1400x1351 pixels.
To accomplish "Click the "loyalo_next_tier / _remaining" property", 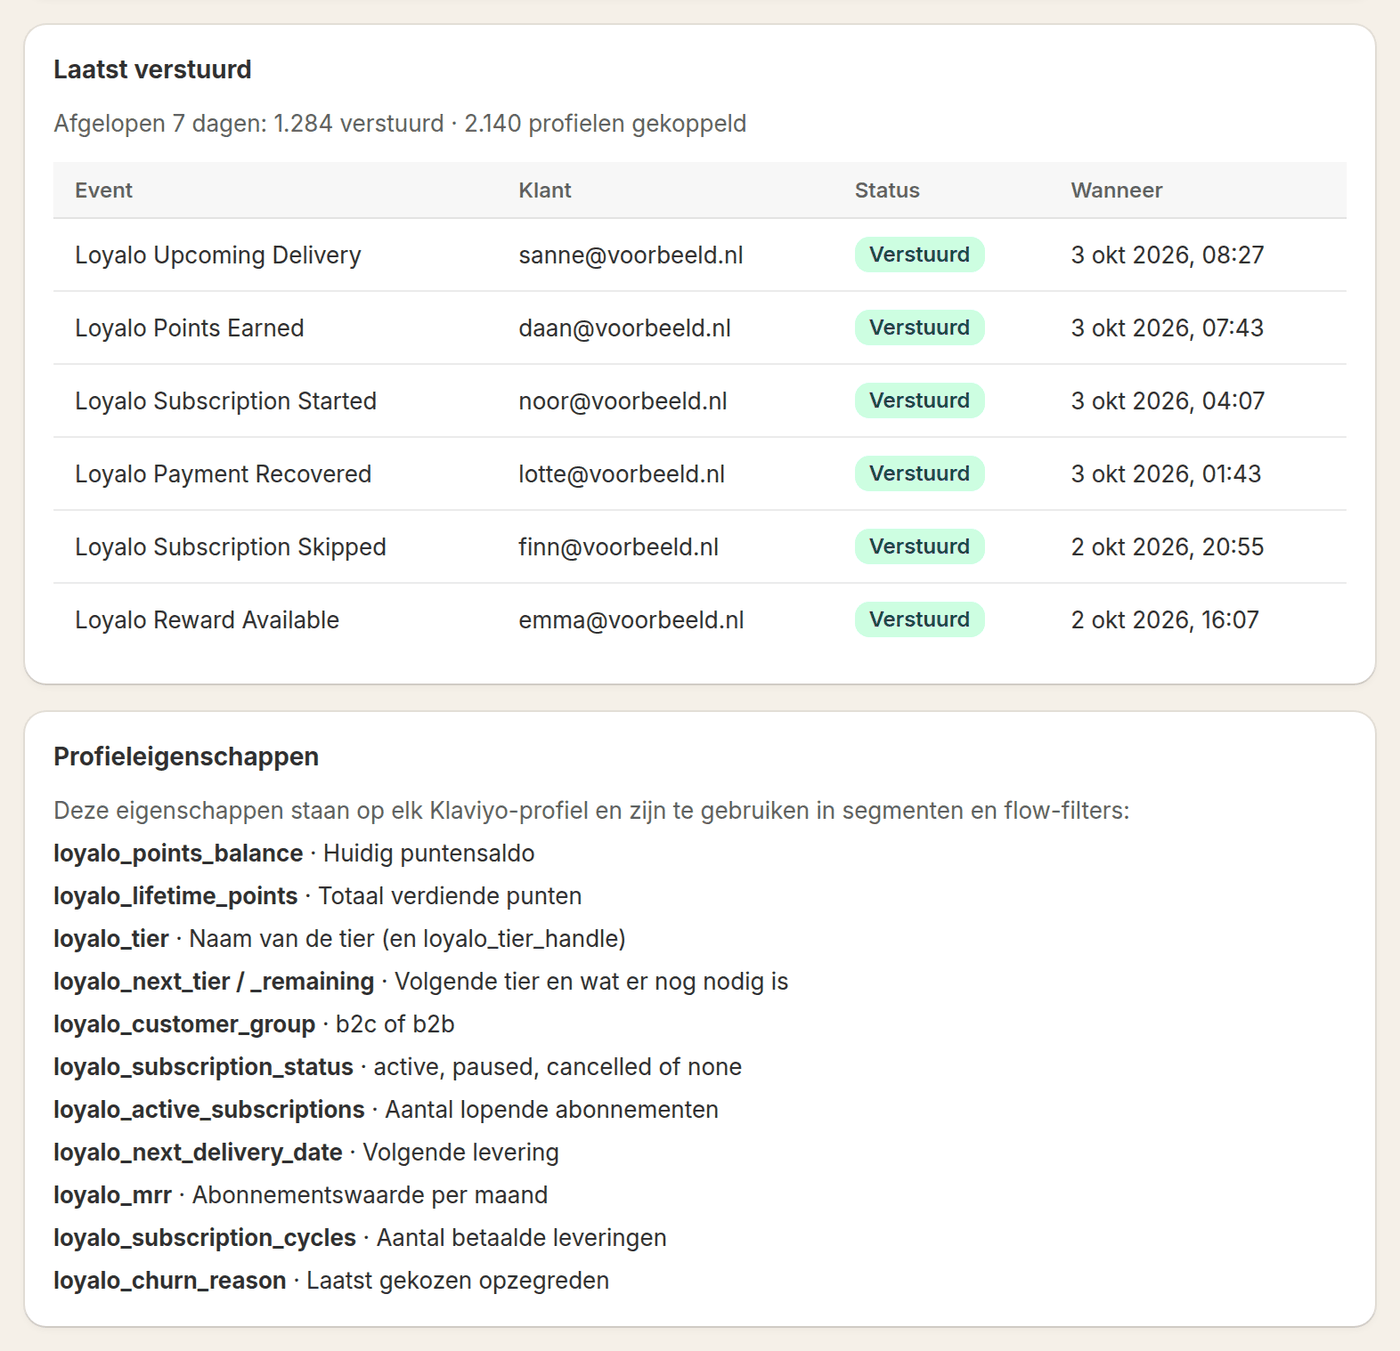I will [x=214, y=982].
